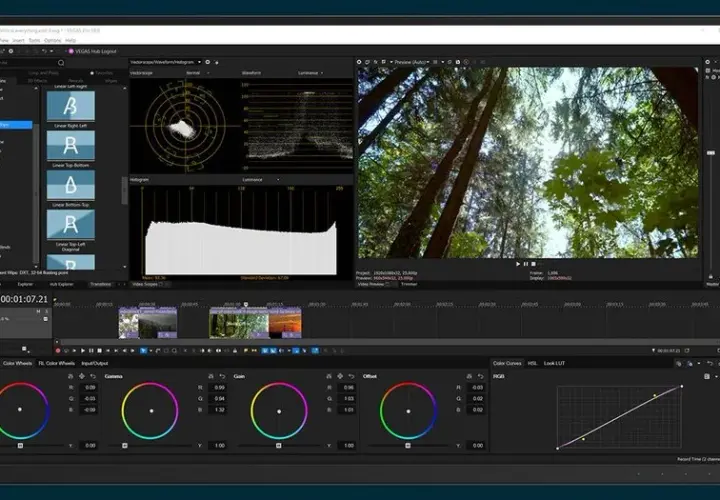Stop video in the preview window
The image size is (720, 500).
[x=533, y=264]
